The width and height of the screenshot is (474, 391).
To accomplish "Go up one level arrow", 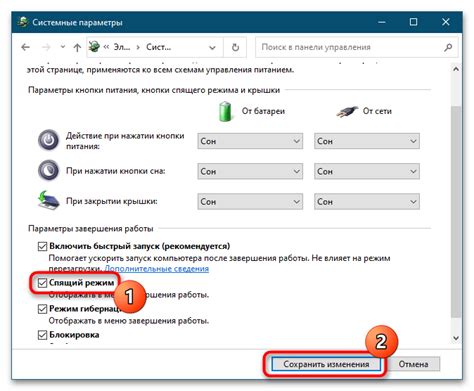I will (77, 47).
